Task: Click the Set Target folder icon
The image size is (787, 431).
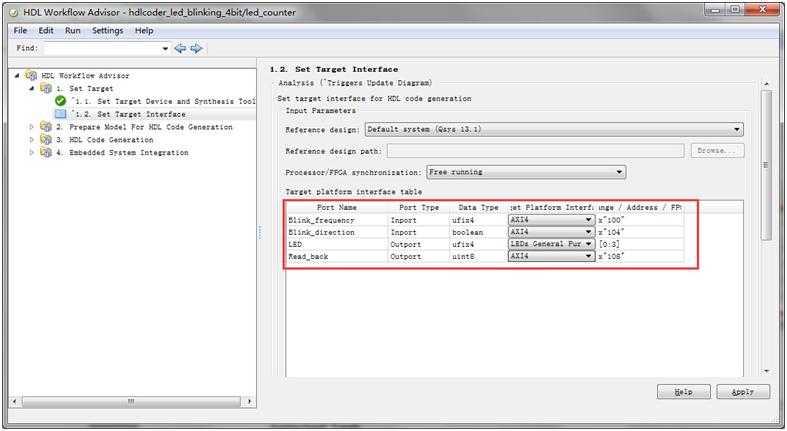Action: (46, 88)
